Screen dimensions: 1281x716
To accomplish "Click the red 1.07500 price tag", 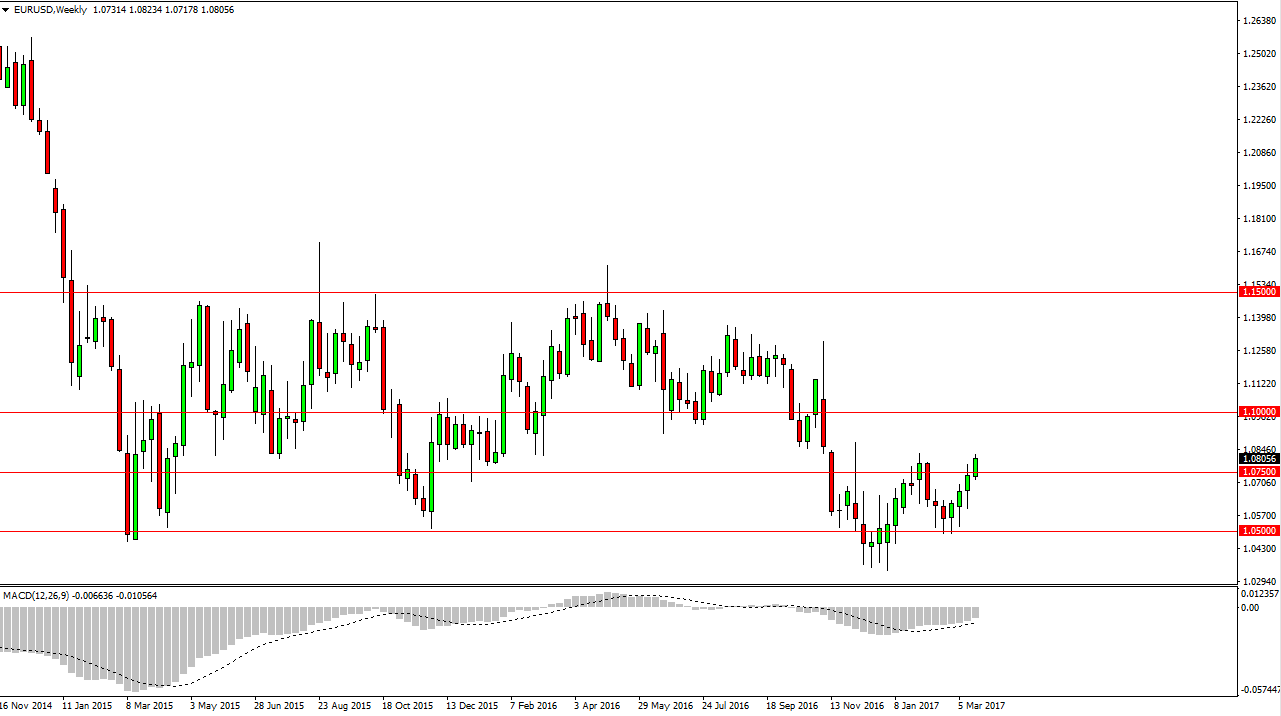I will pyautogui.click(x=1256, y=472).
